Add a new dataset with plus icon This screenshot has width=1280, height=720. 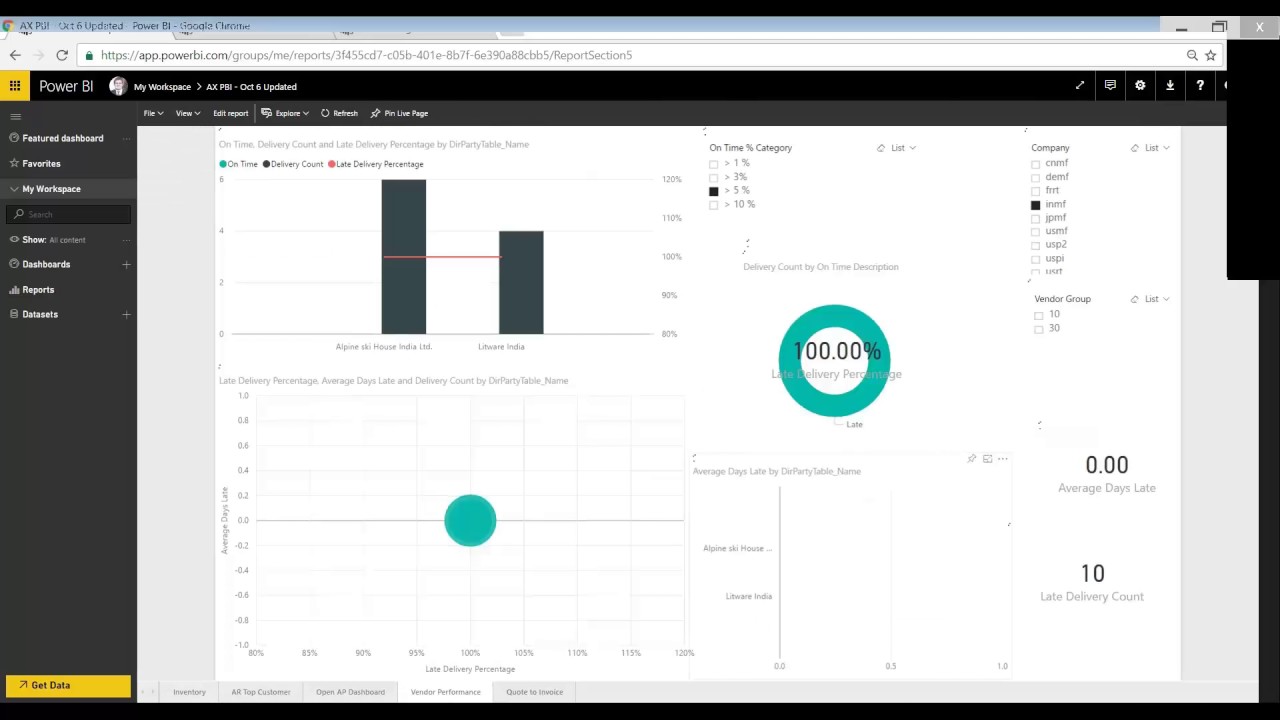click(126, 314)
